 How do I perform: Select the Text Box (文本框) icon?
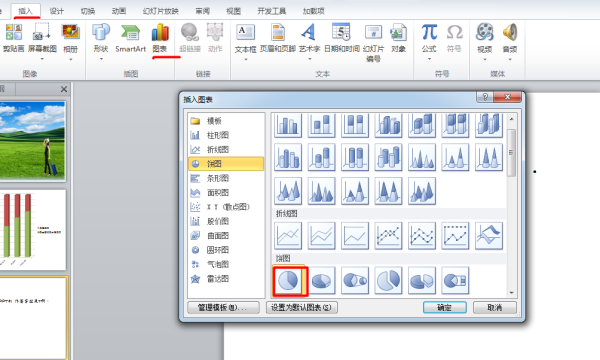[245, 38]
